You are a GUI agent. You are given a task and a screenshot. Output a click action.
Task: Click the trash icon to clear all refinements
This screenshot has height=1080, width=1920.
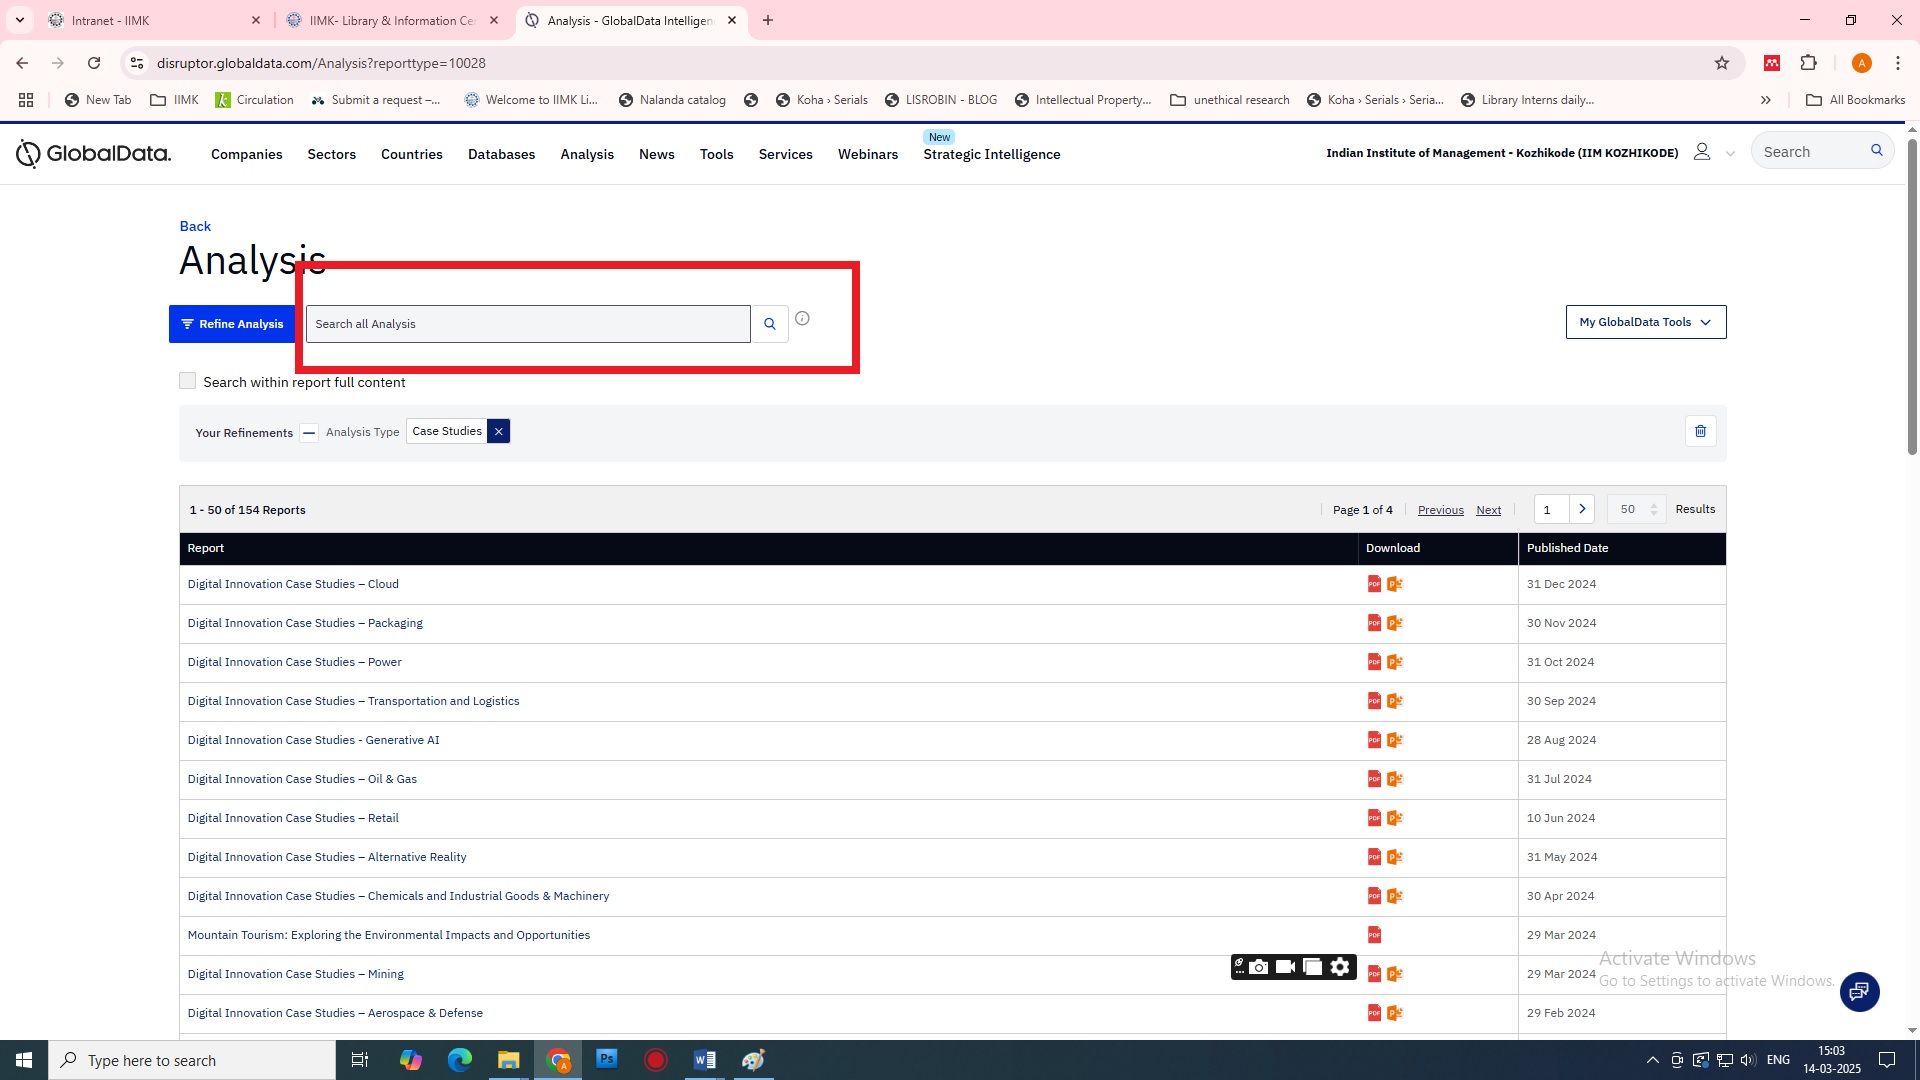tap(1700, 431)
